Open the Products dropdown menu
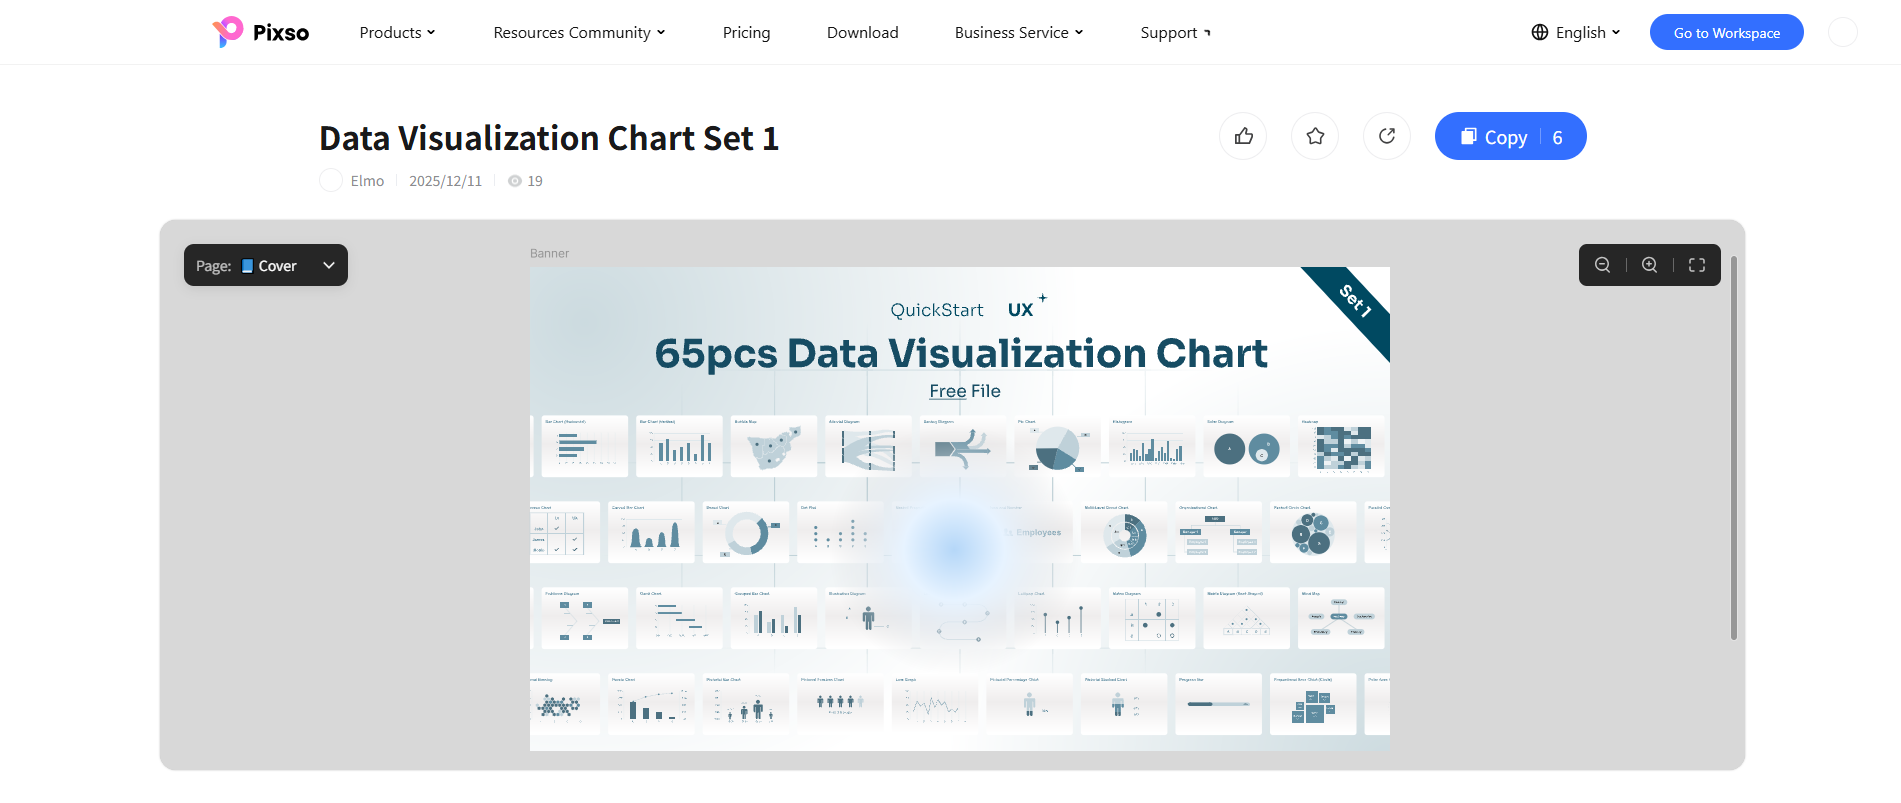Viewport: 1901px width, 803px height. click(397, 32)
